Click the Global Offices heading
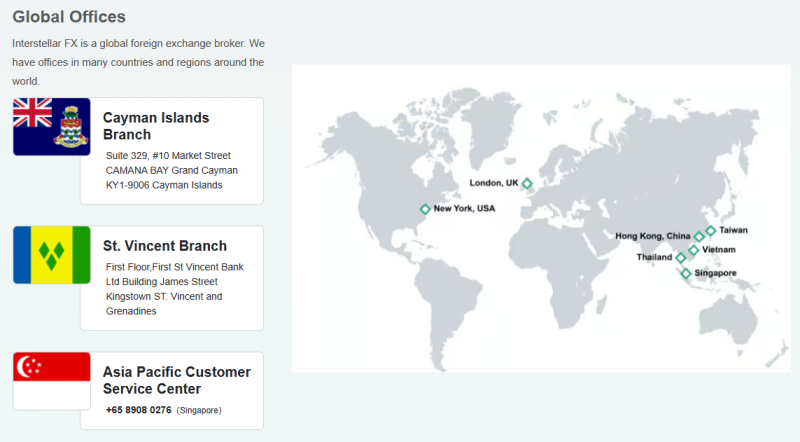Screen dimensions: 800x442 point(69,17)
